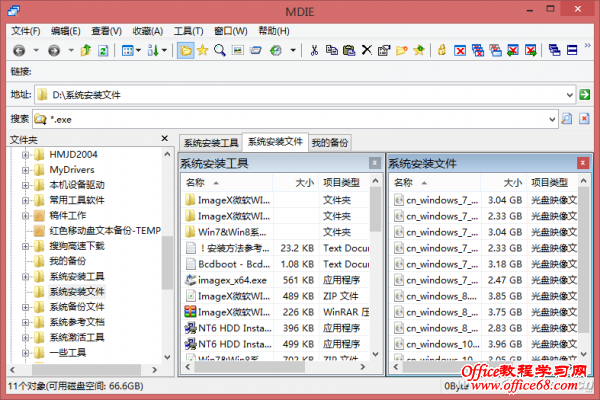Select the 常用工具软件 tree folder
600x400 pixels.
tap(77, 200)
